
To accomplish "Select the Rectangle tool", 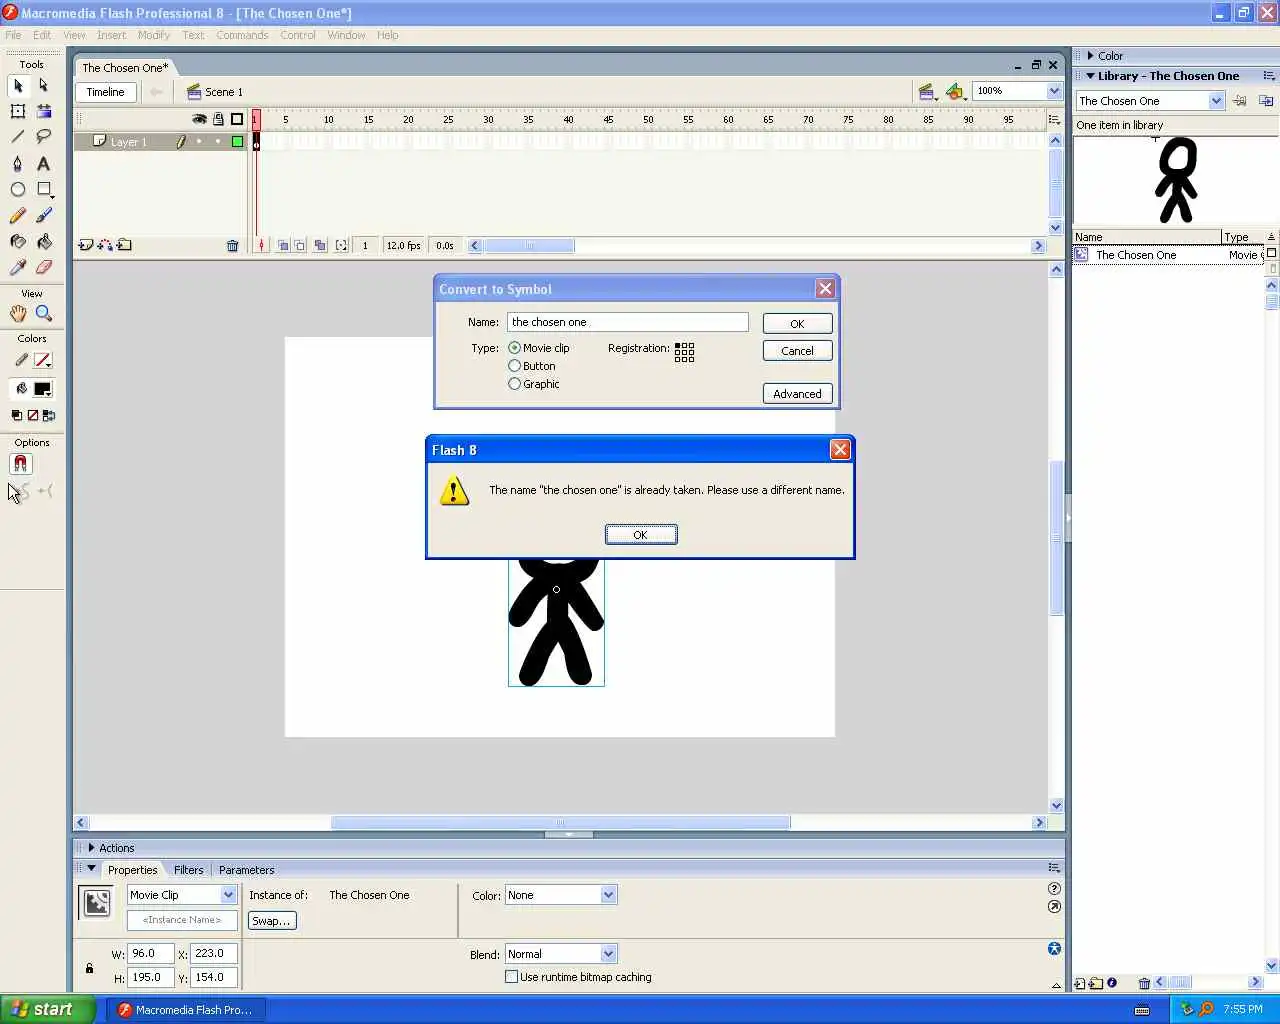I will pos(43,189).
